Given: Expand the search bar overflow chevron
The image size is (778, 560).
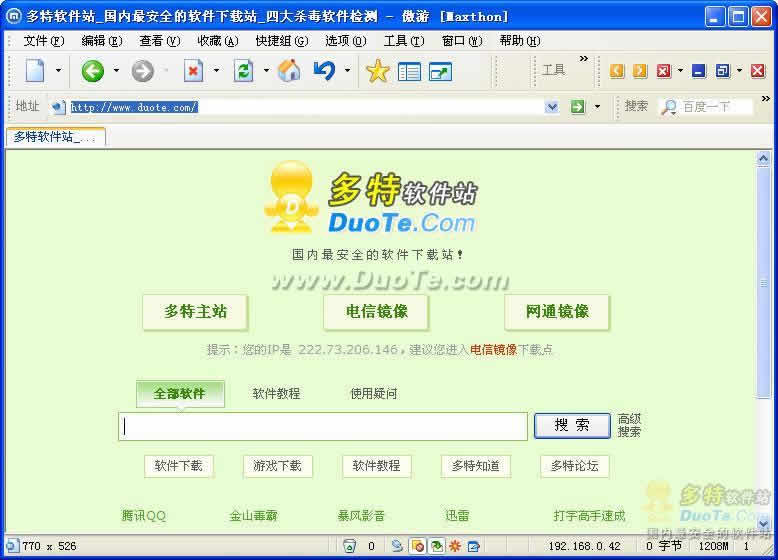Looking at the screenshot, I should click(x=766, y=98).
